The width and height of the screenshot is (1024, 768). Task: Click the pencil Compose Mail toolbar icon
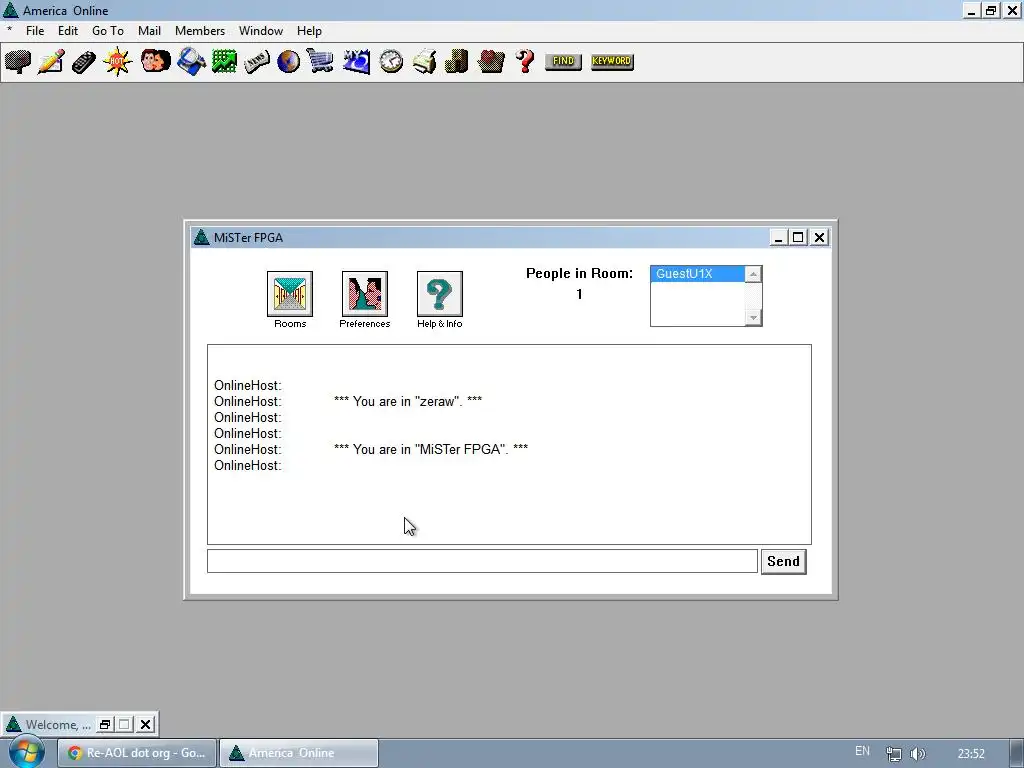coord(50,62)
